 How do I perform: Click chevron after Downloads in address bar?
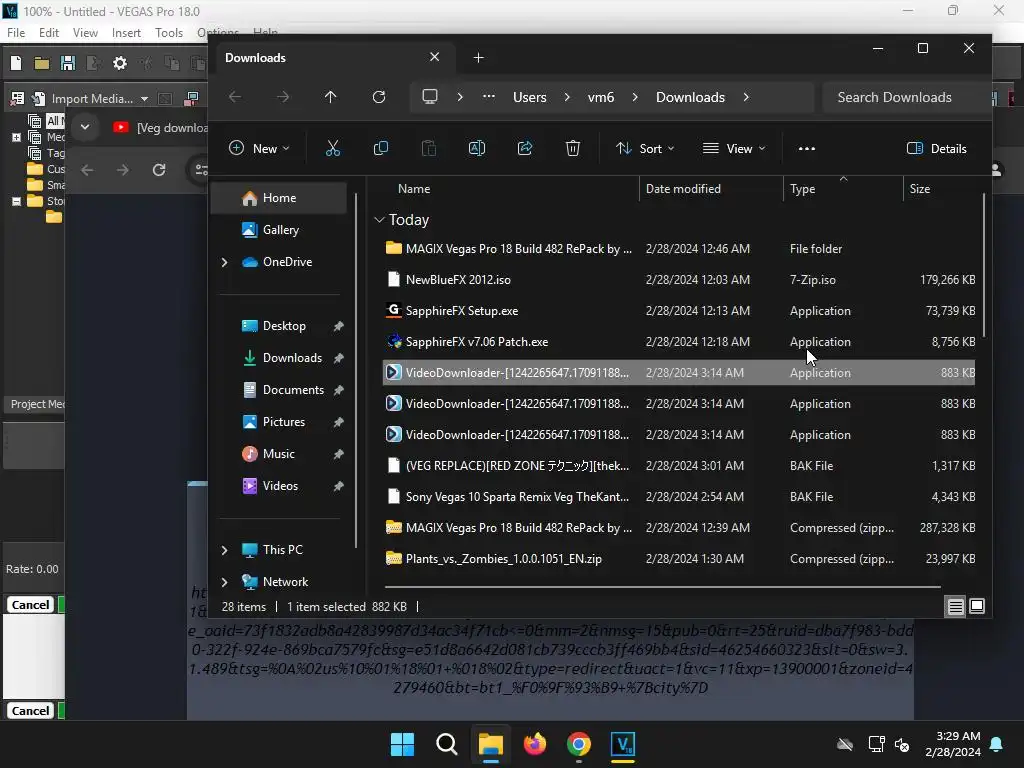coord(746,97)
